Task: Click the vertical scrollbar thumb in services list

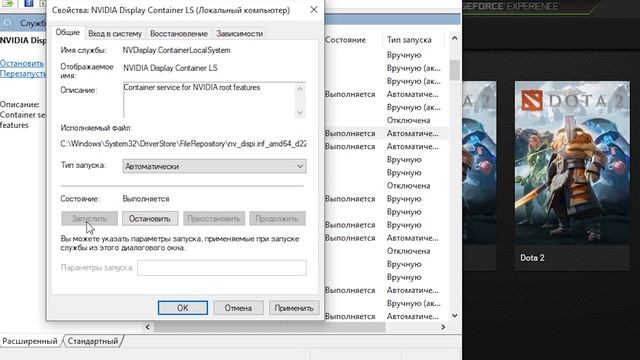Action: pyautogui.click(x=454, y=70)
